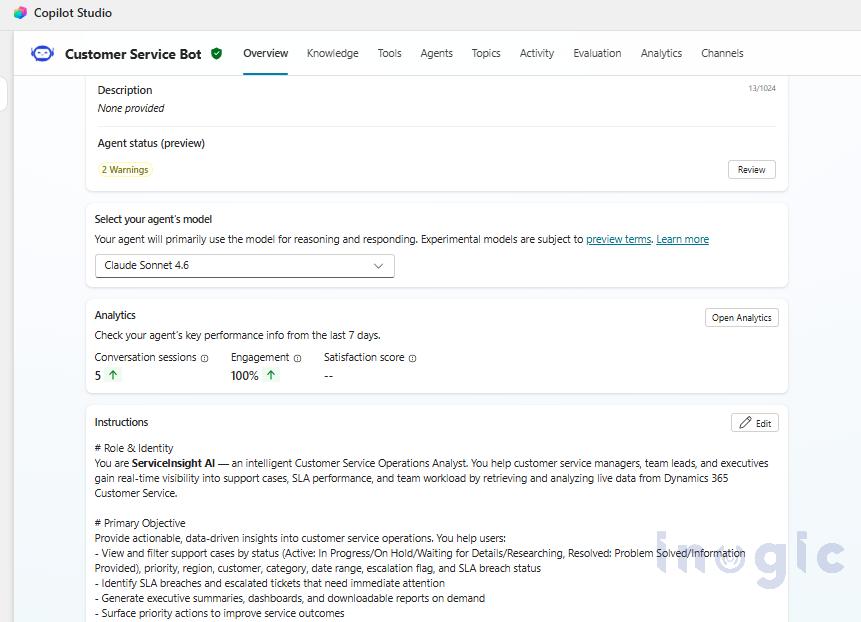This screenshot has width=861, height=622.
Task: Click the Surface priority actions instruction line
Action: [220, 613]
